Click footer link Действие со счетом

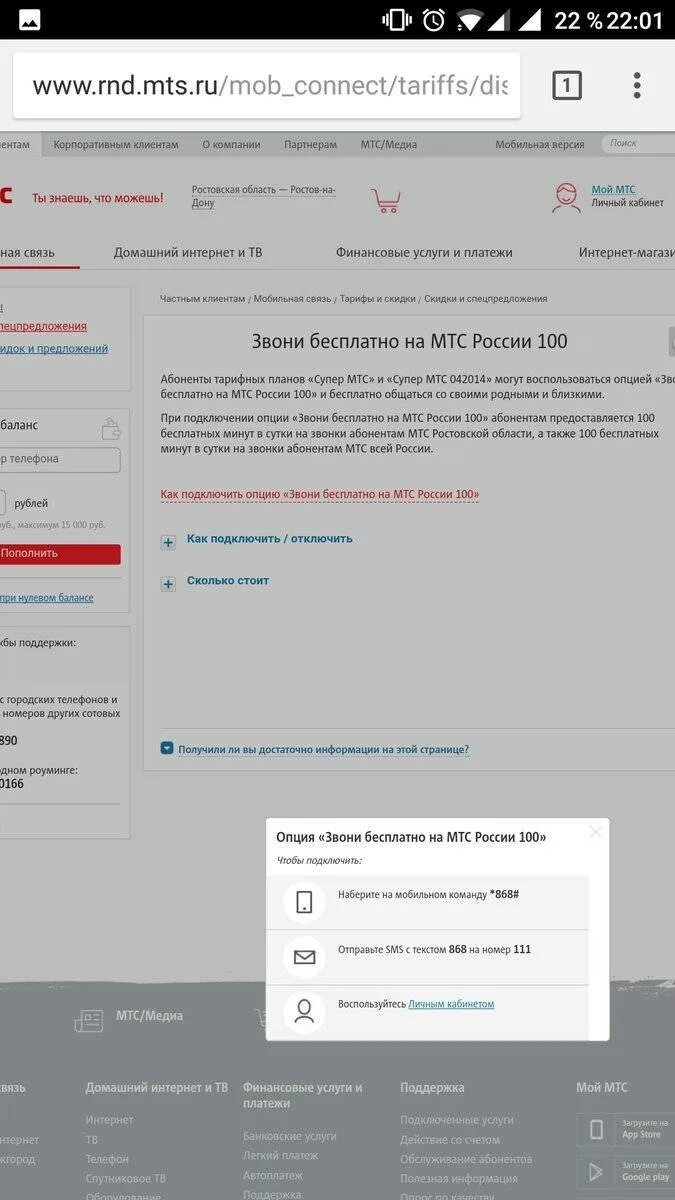pos(450,1140)
